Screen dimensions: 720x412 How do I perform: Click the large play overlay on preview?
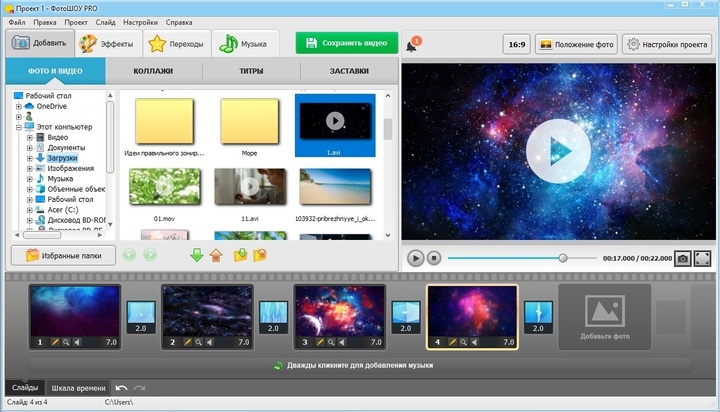pyautogui.click(x=558, y=151)
